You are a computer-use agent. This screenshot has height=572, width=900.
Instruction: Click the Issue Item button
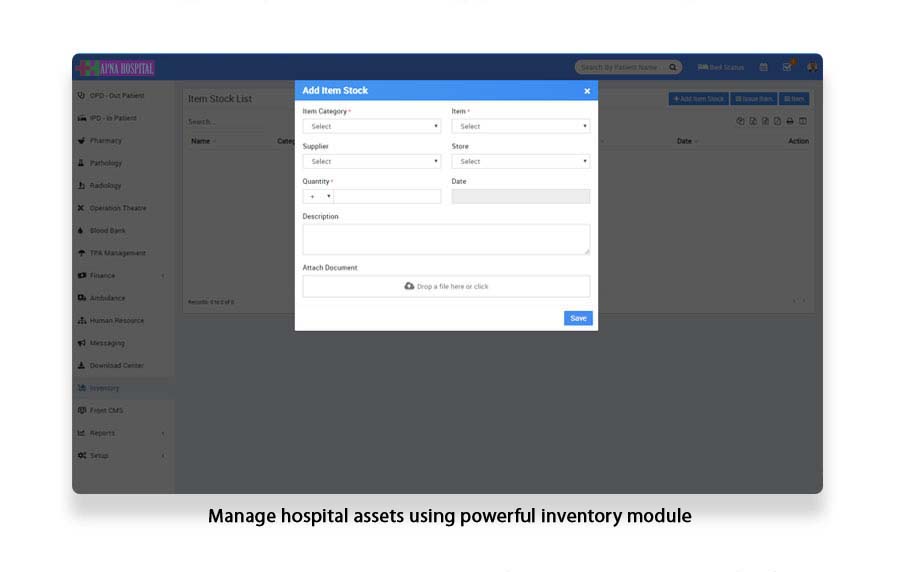(754, 99)
